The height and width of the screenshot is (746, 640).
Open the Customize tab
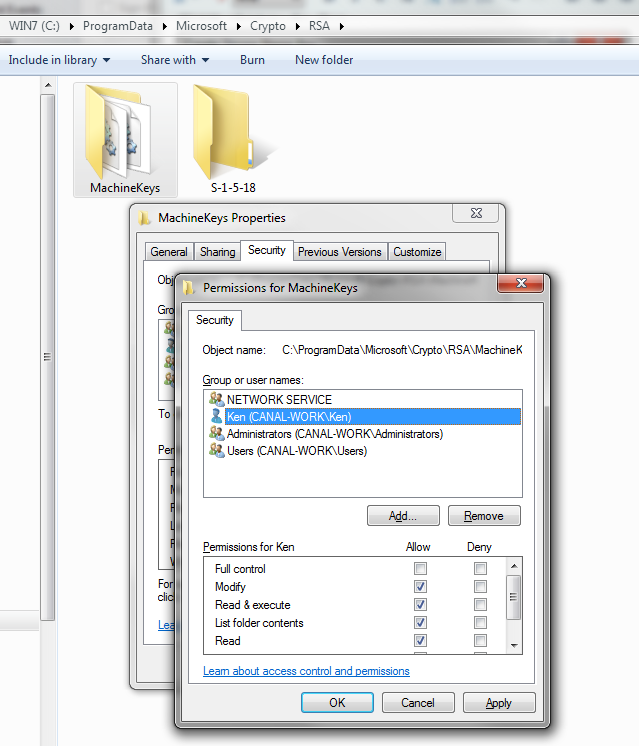[x=417, y=252]
